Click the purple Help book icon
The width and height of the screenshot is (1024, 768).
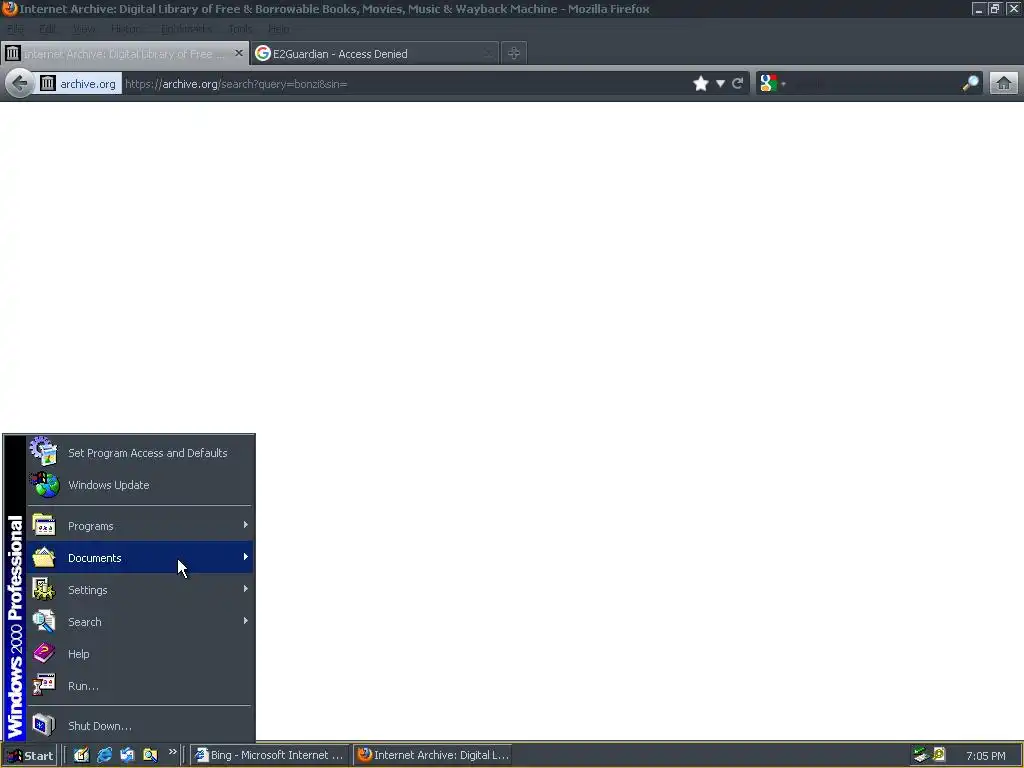coord(44,653)
